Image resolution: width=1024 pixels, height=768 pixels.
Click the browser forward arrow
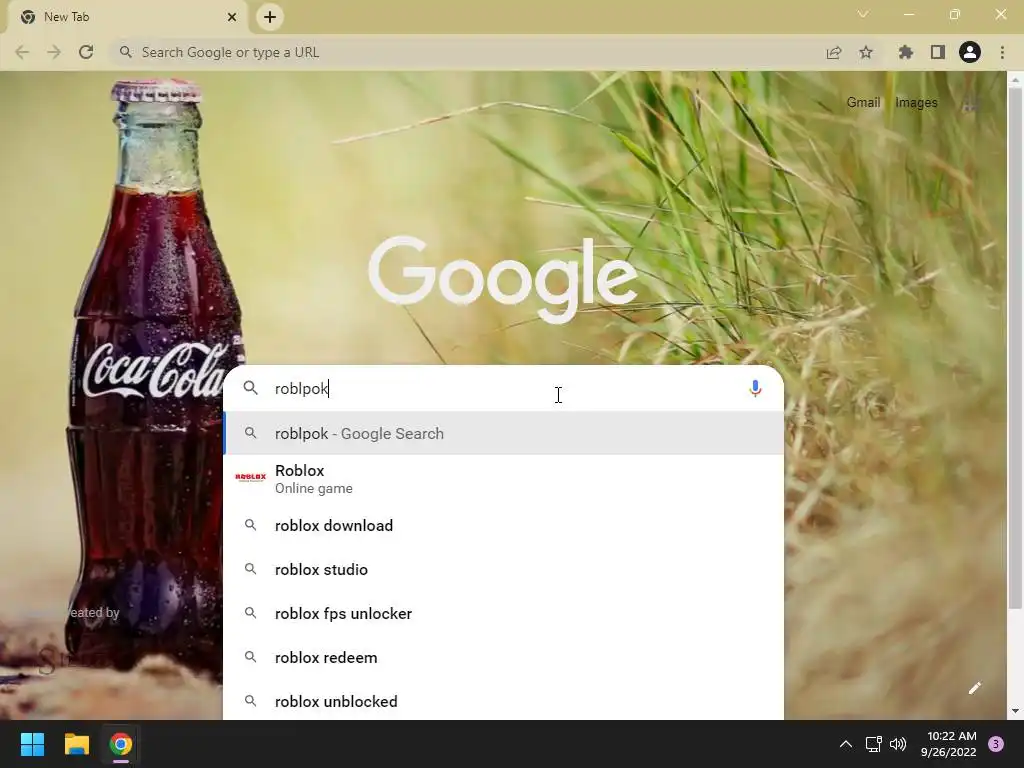[54, 52]
